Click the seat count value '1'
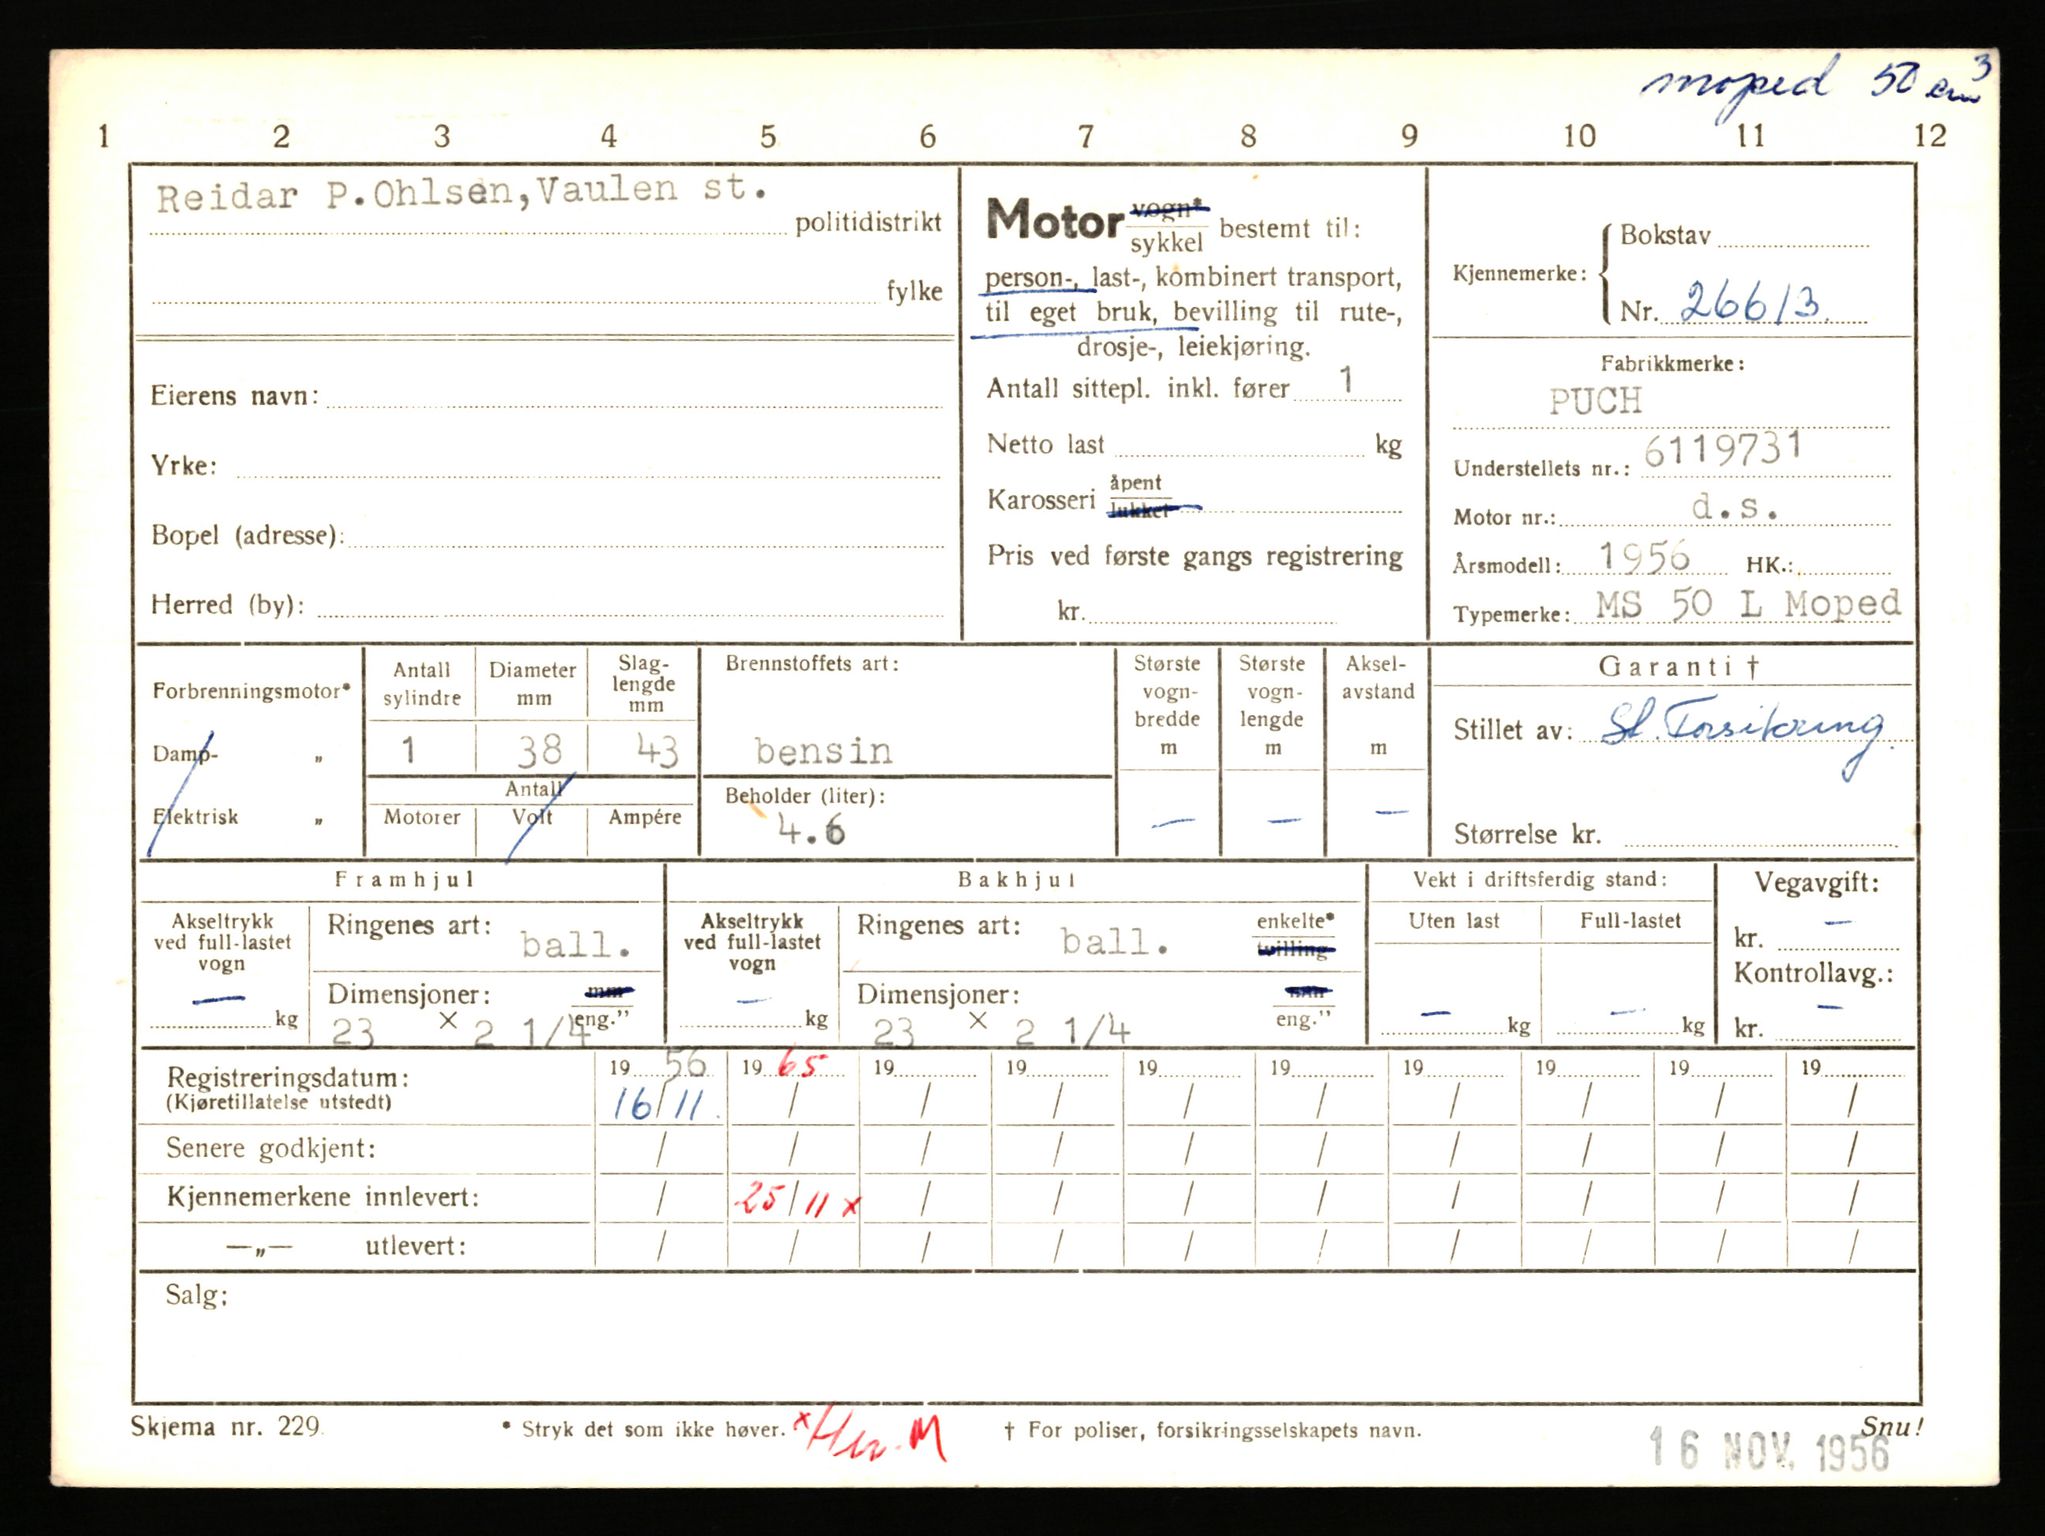Screen dimensions: 2045x1536 tap(1347, 379)
